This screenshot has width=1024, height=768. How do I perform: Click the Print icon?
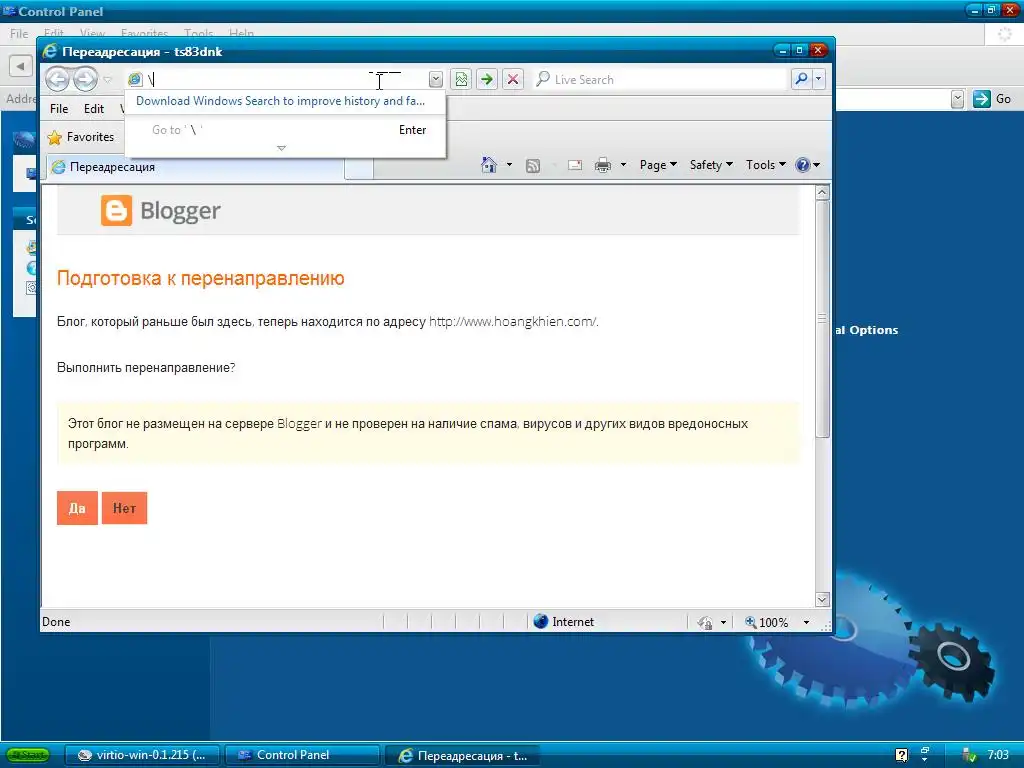click(x=603, y=165)
